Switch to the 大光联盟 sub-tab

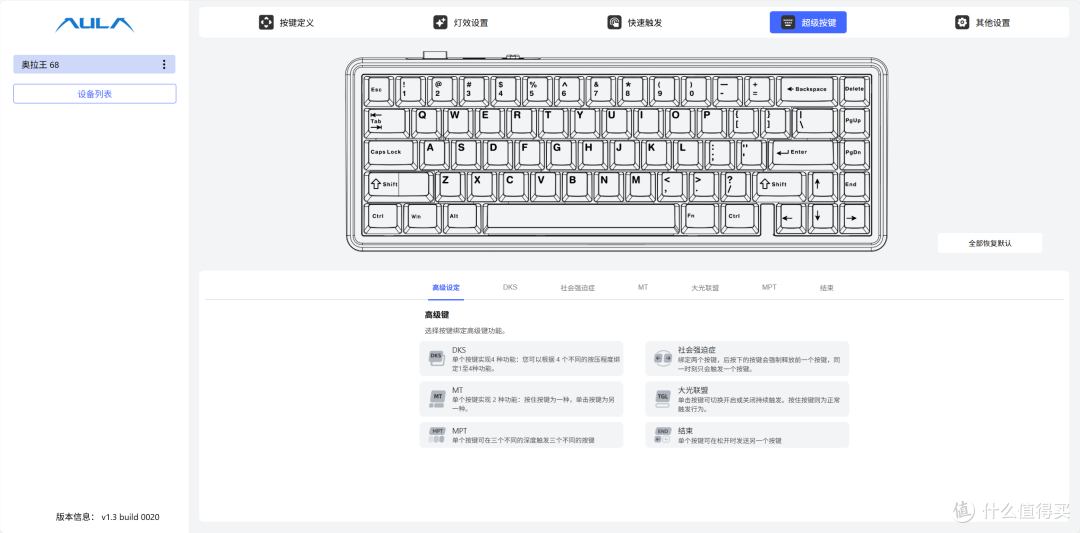click(705, 287)
